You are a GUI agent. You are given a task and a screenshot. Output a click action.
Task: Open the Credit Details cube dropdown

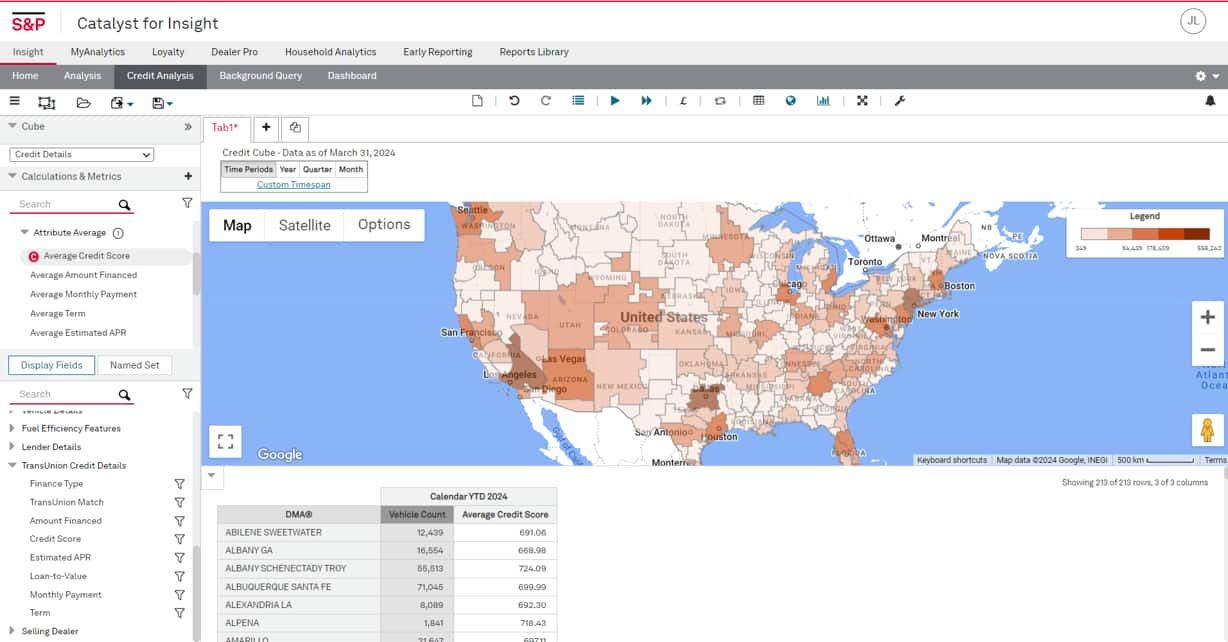click(x=82, y=155)
